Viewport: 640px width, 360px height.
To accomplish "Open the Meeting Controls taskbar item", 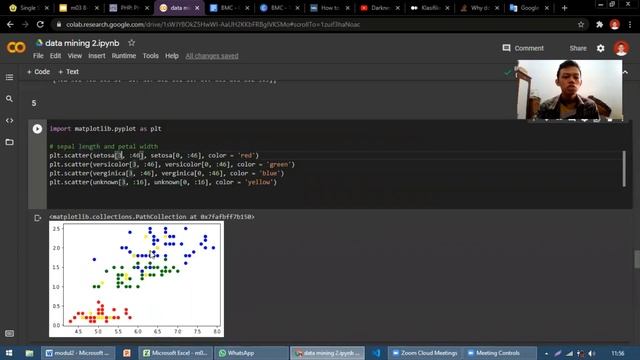I will (x=500, y=353).
